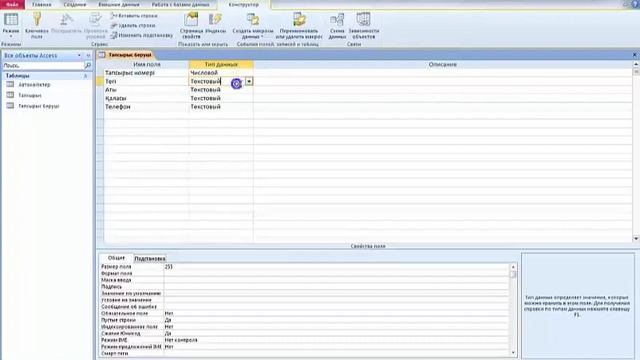Switch to the Создание ribbon tab
Image resolution: width=640 pixels, height=360 pixels.
[75, 4]
